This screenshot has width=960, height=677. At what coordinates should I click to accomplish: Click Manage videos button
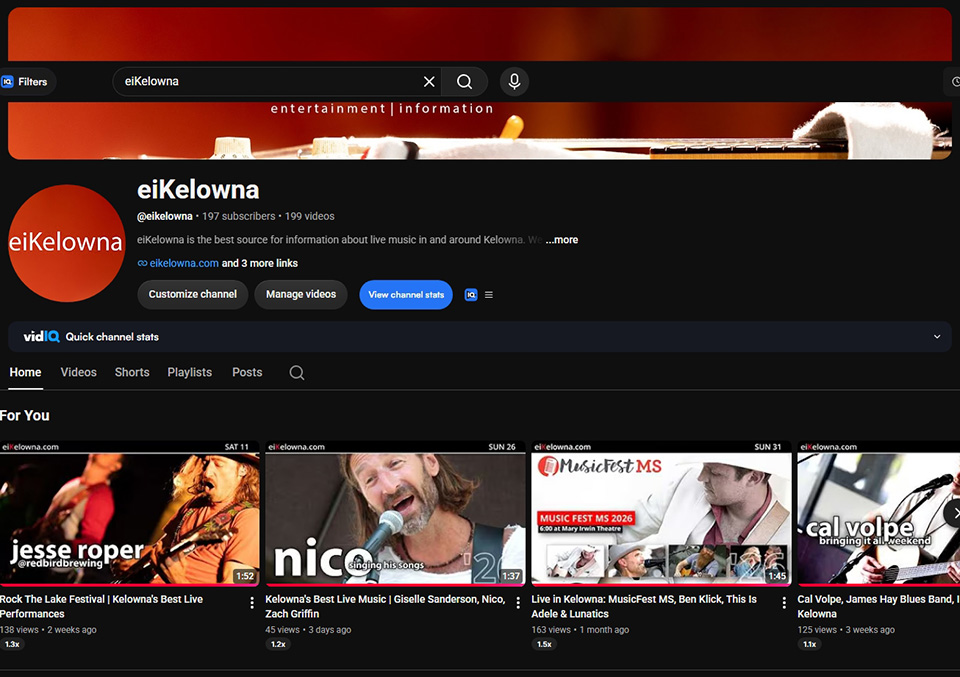click(301, 294)
